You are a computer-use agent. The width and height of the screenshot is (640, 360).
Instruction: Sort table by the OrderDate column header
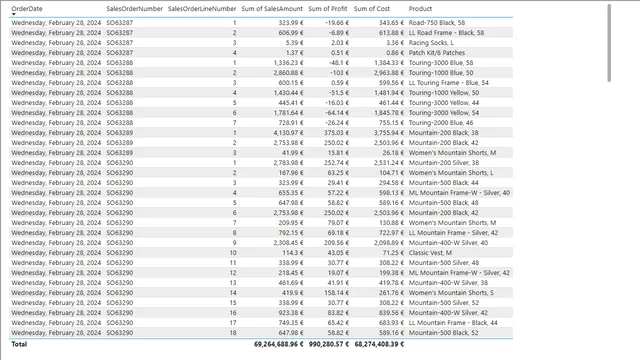[27, 9]
